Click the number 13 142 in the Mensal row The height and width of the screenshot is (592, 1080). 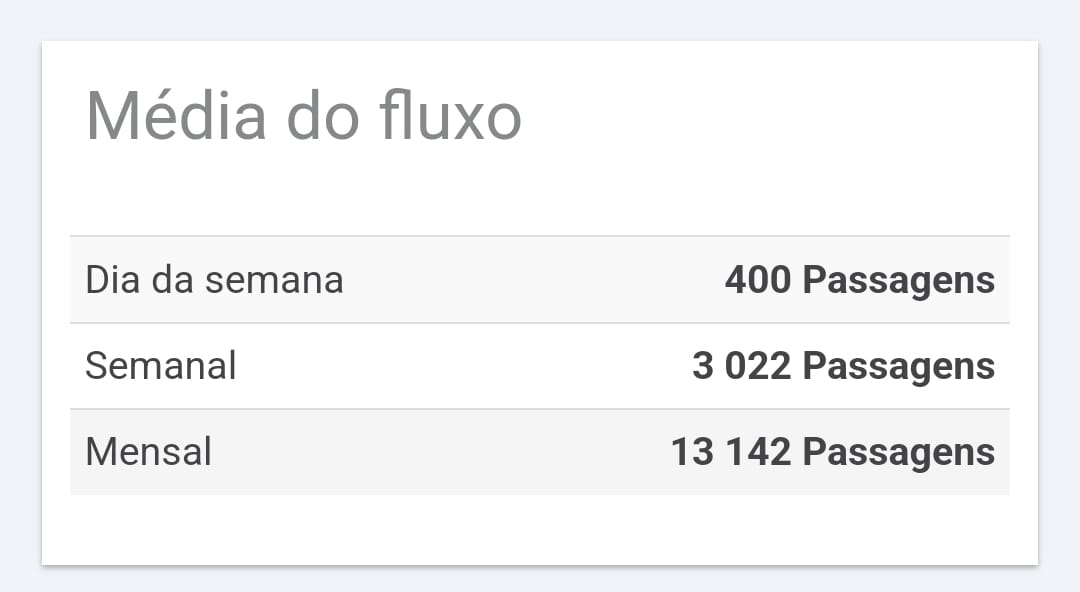731,451
